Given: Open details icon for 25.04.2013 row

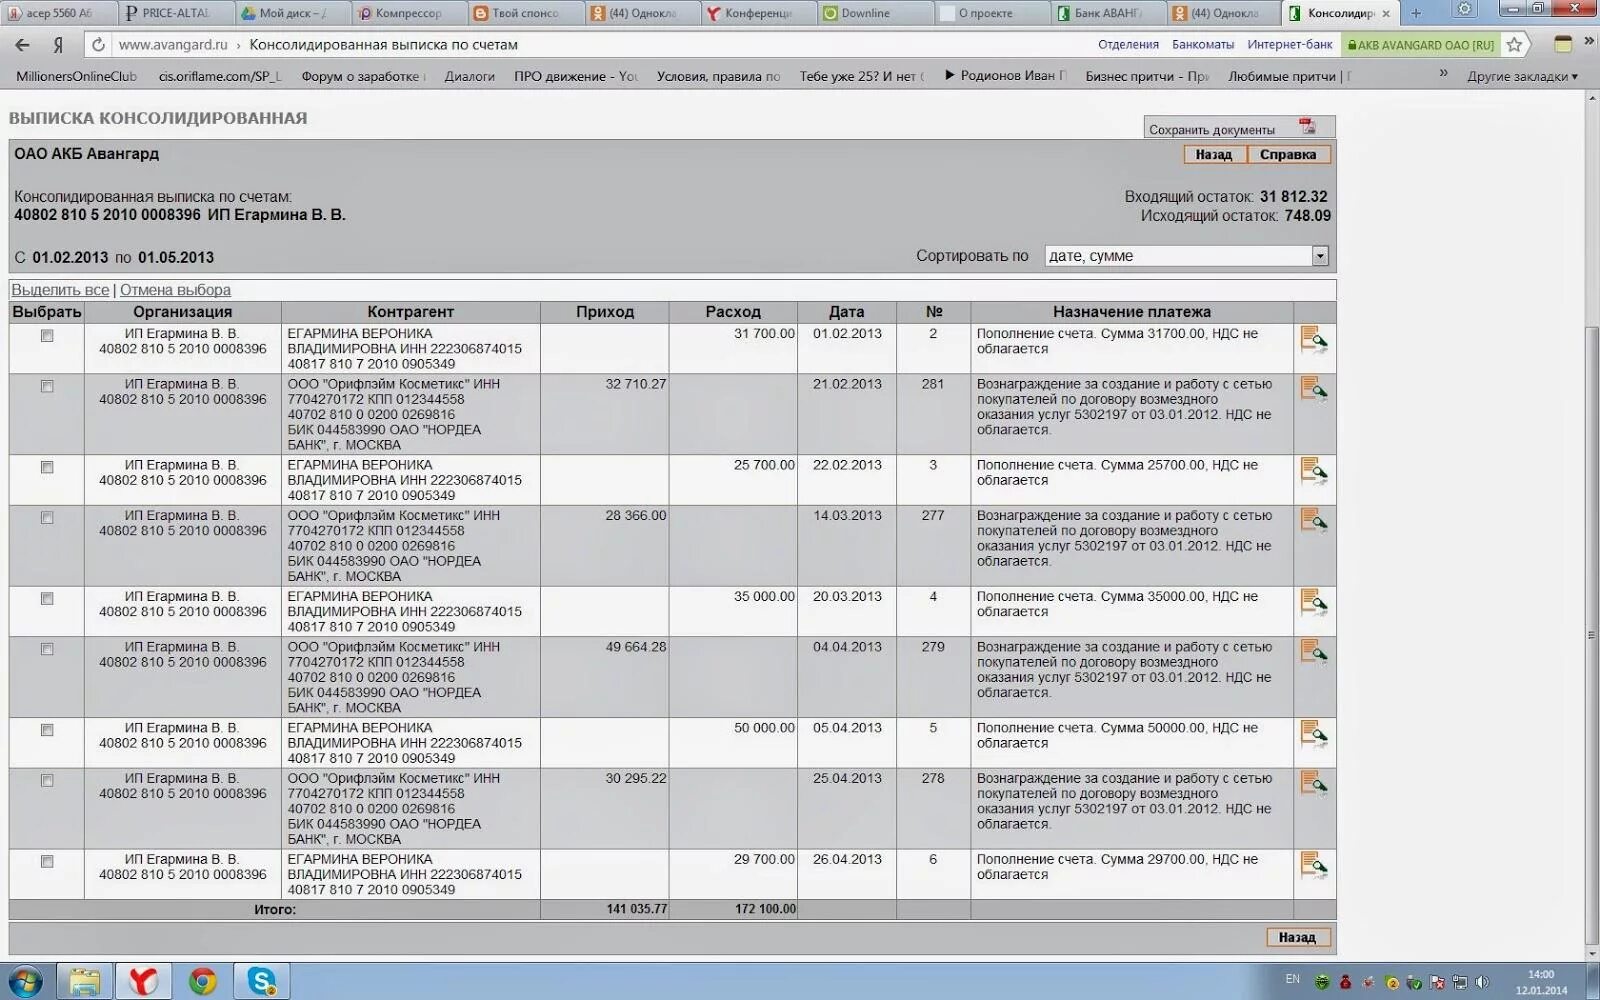Looking at the screenshot, I should pyautogui.click(x=1313, y=785).
